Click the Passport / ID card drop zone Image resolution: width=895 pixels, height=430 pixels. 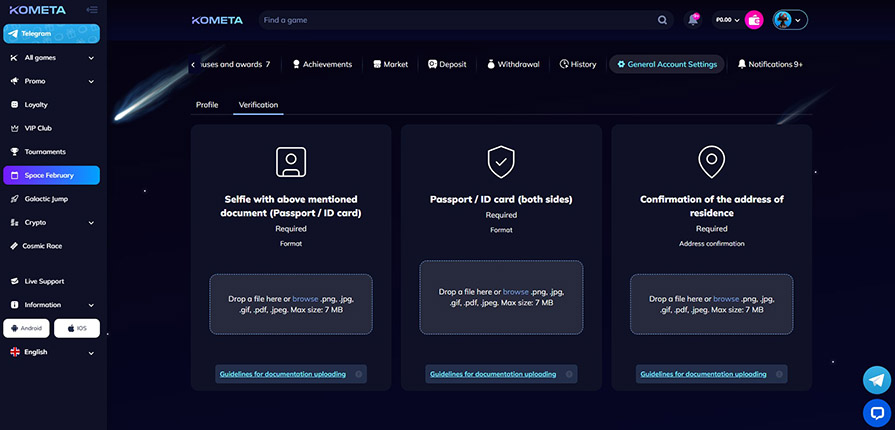pyautogui.click(x=501, y=298)
